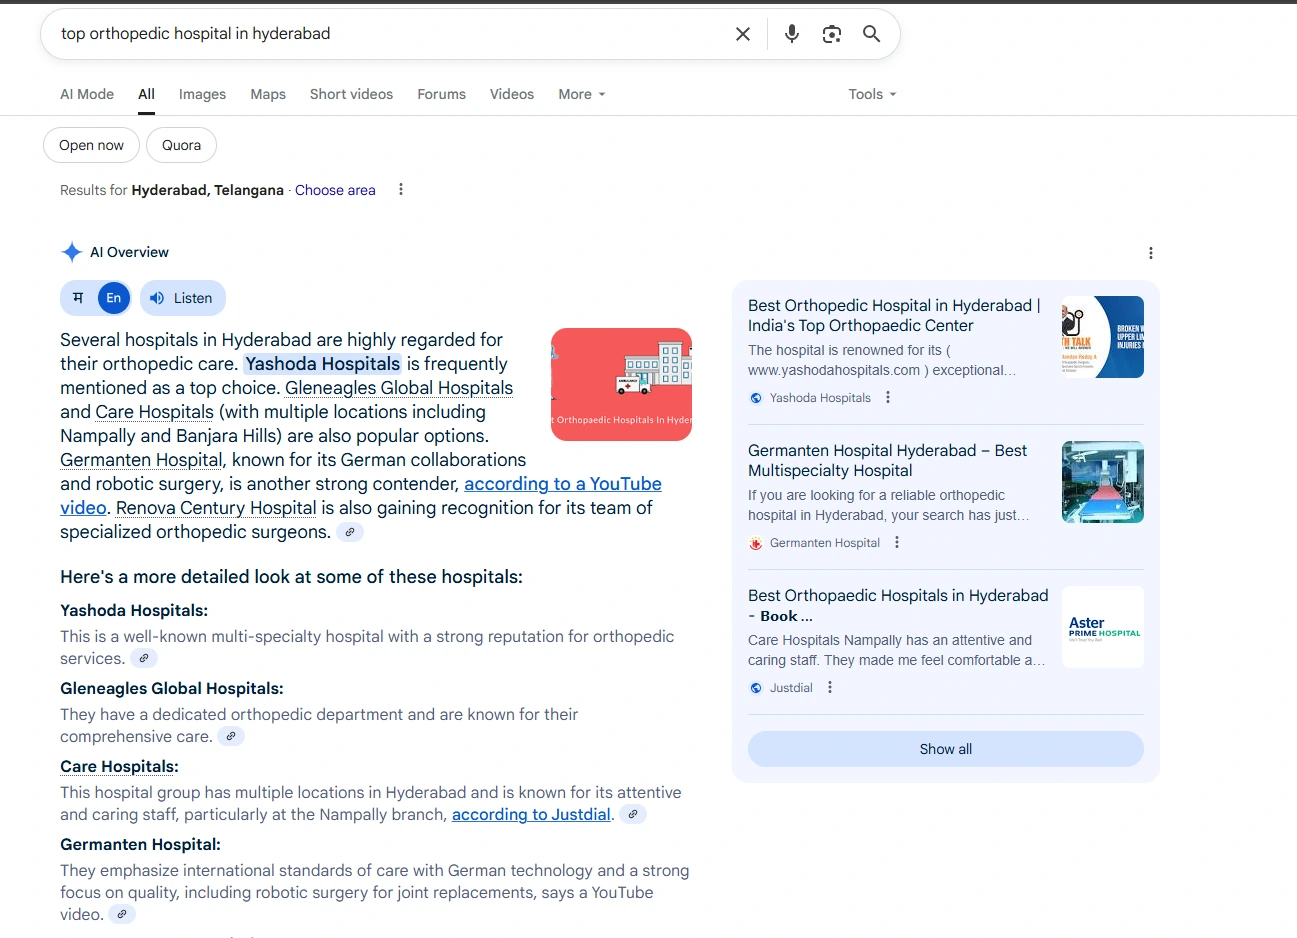Clear the search box with X icon
This screenshot has width=1297, height=938.
click(743, 34)
